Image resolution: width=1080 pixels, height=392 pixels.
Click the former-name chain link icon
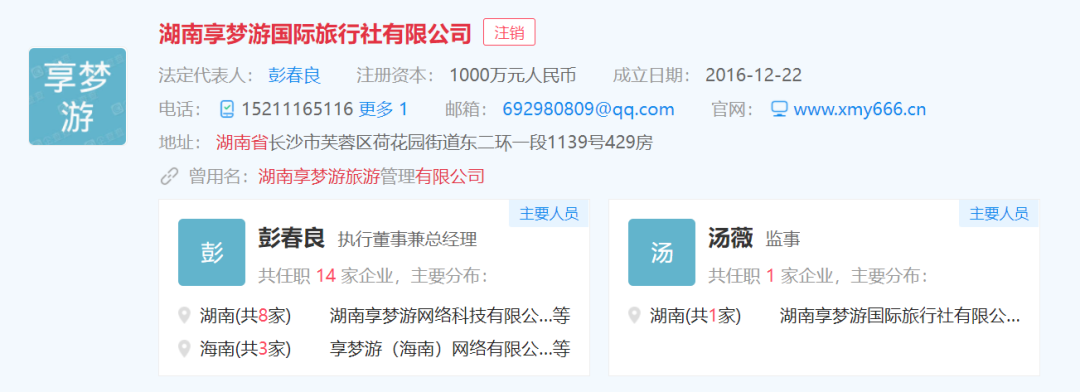(169, 176)
